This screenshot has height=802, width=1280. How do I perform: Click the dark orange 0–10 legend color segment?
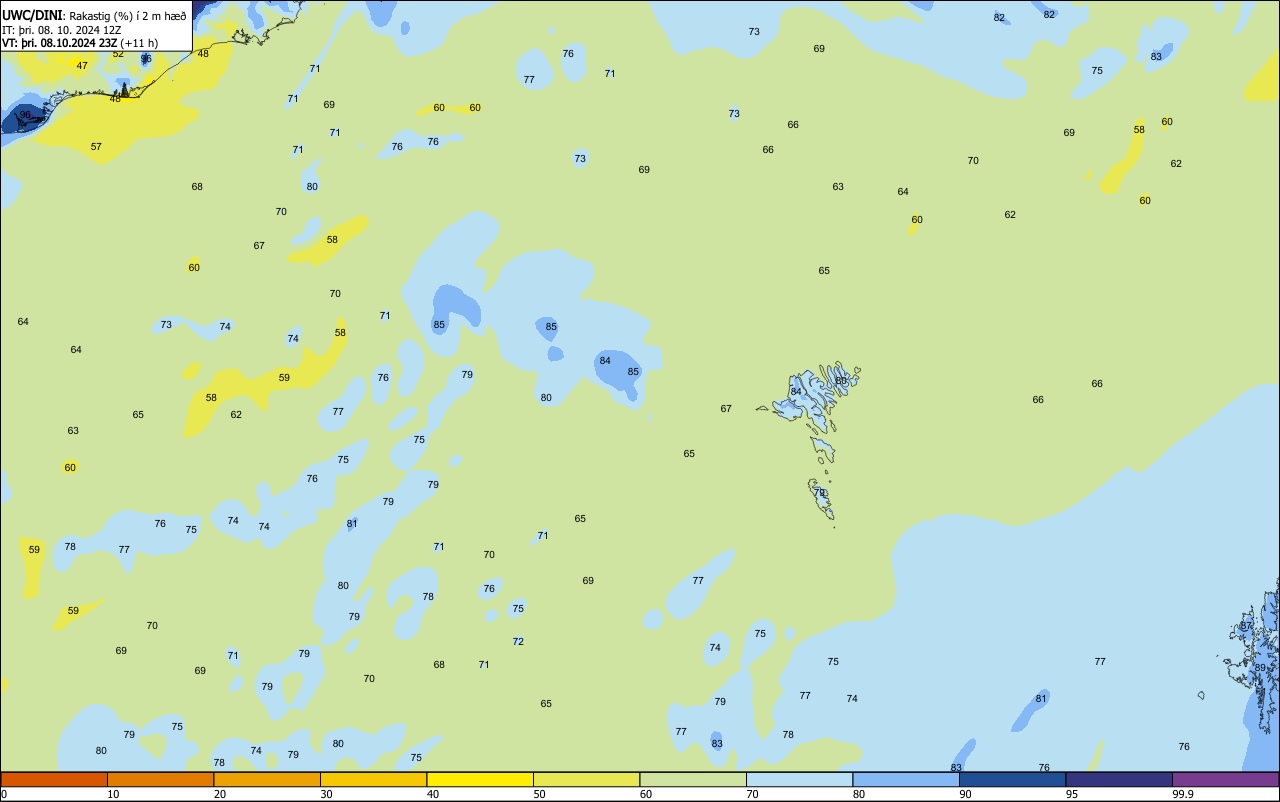(x=54, y=779)
